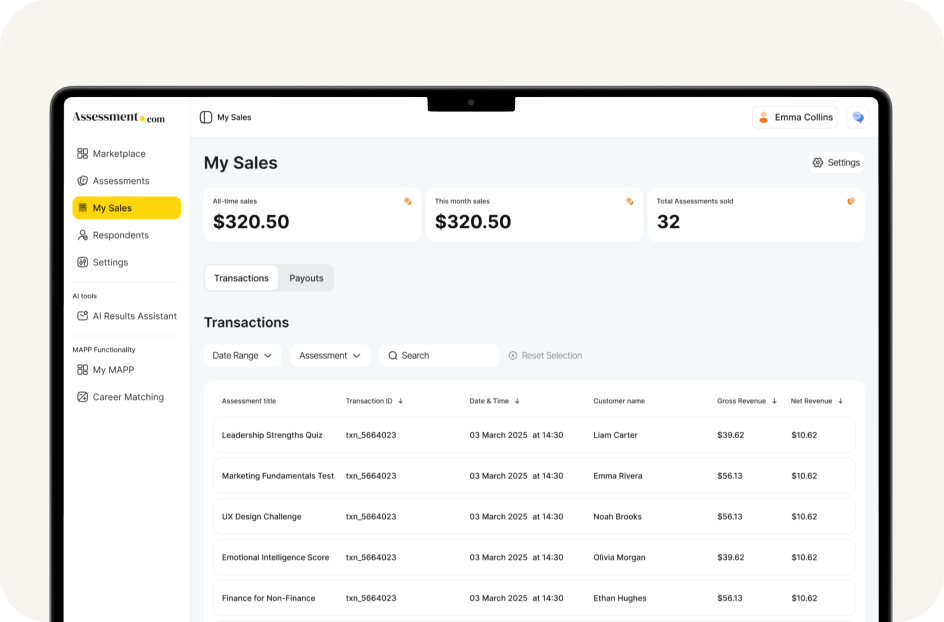Select the Career Matching icon
The image size is (944, 622).
pos(84,396)
